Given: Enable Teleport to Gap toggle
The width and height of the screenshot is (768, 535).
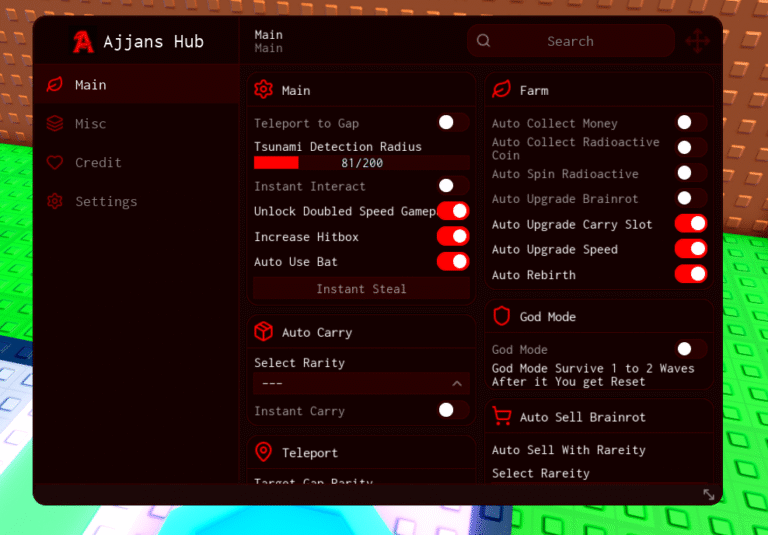Looking at the screenshot, I should pos(453,122).
